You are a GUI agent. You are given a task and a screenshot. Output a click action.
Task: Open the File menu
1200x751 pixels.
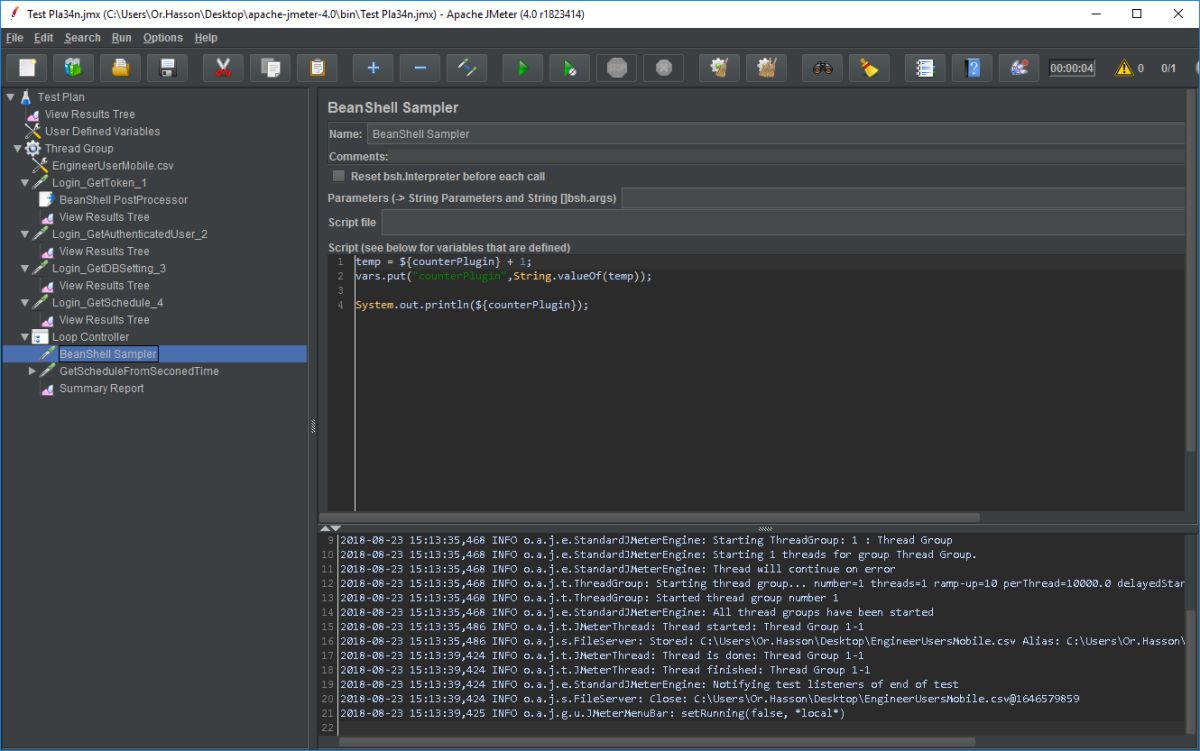(x=14, y=38)
